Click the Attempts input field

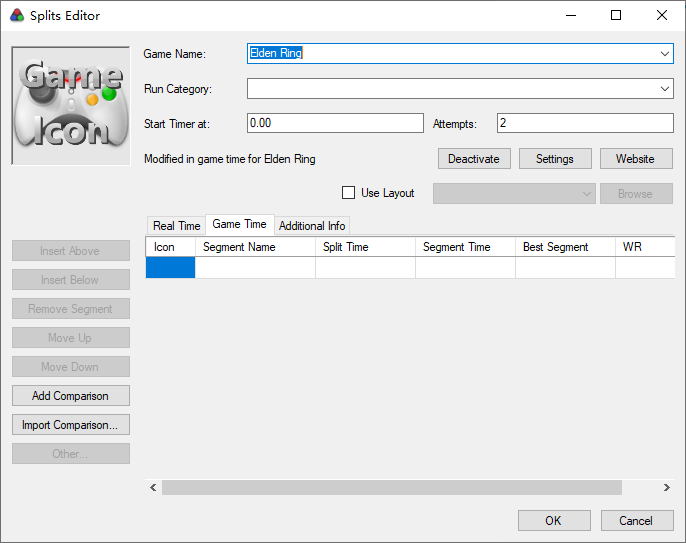click(585, 123)
